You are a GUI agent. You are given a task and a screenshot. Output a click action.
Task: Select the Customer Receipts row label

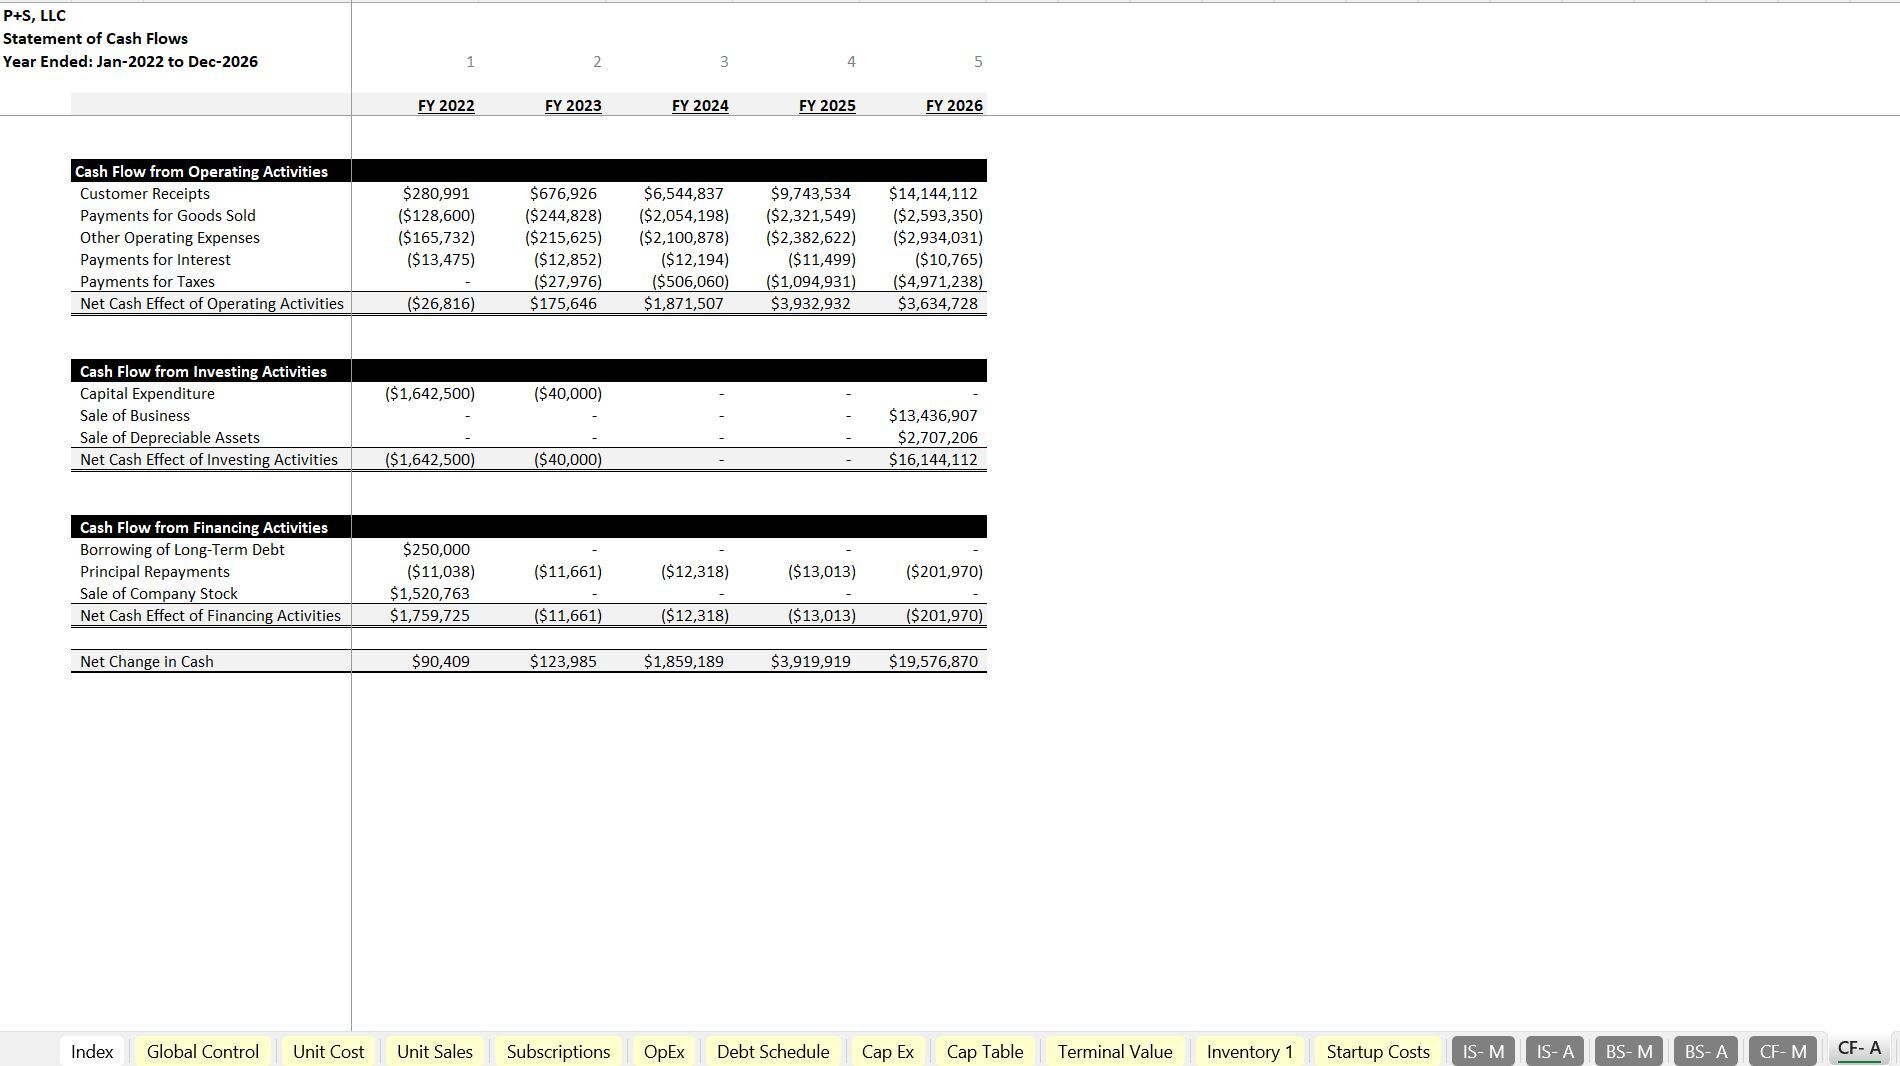pos(145,193)
